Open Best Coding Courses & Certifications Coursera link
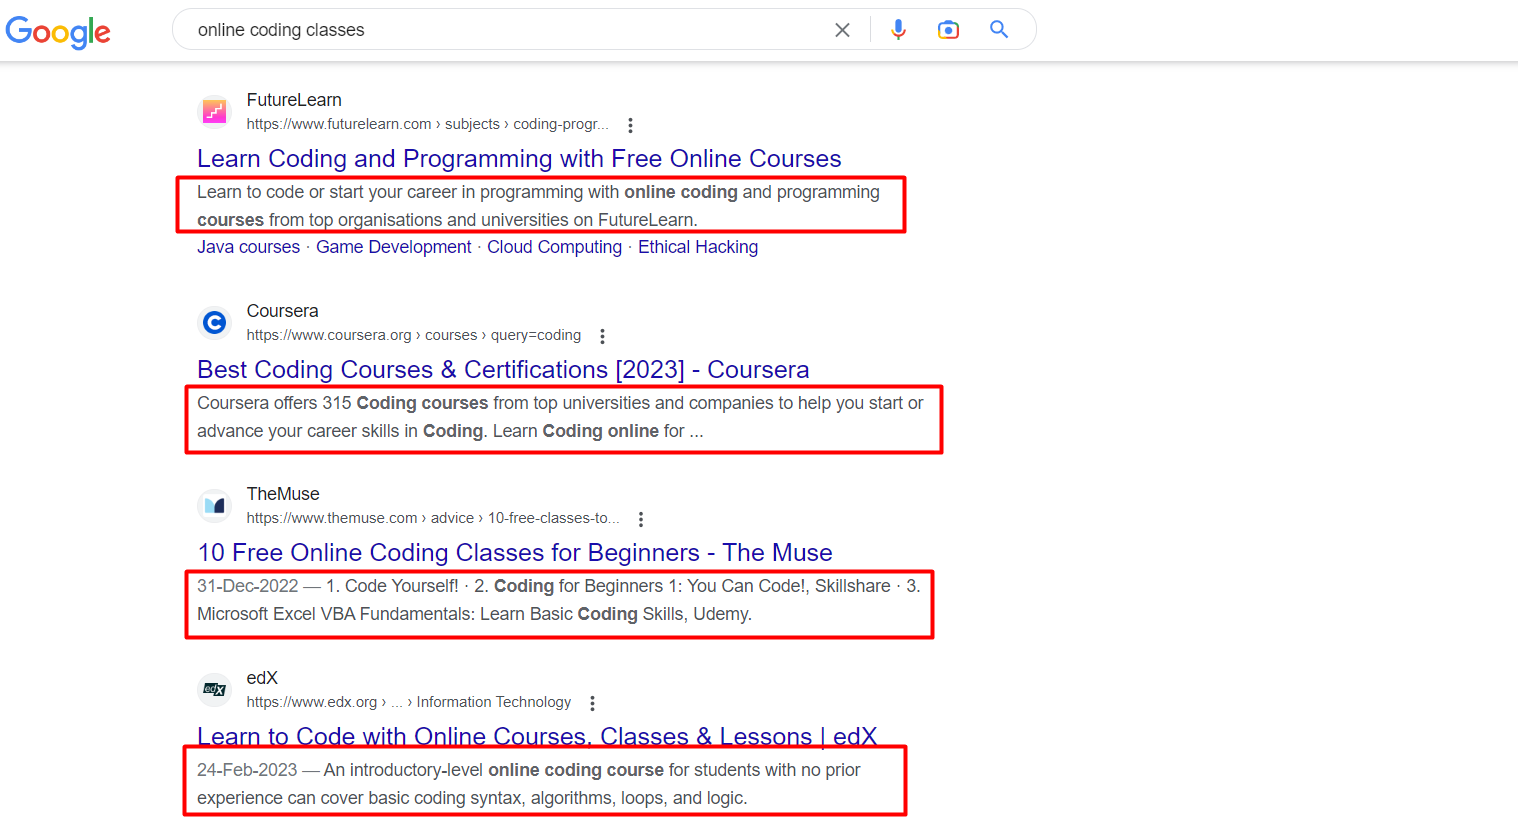Screen dimensions: 1518x823 (x=503, y=370)
